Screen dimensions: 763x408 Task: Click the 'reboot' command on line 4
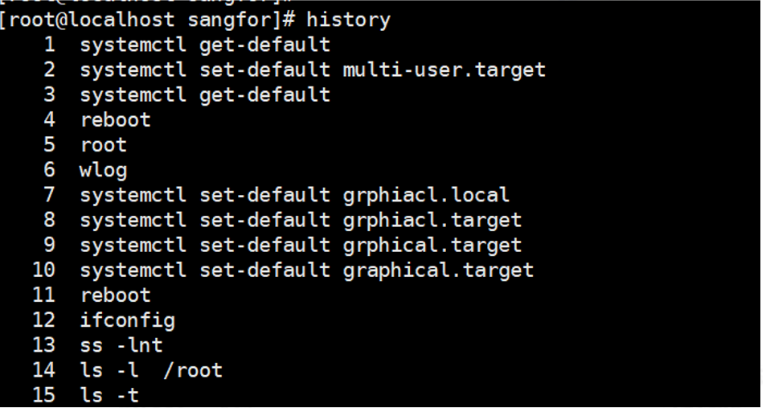click(116, 120)
